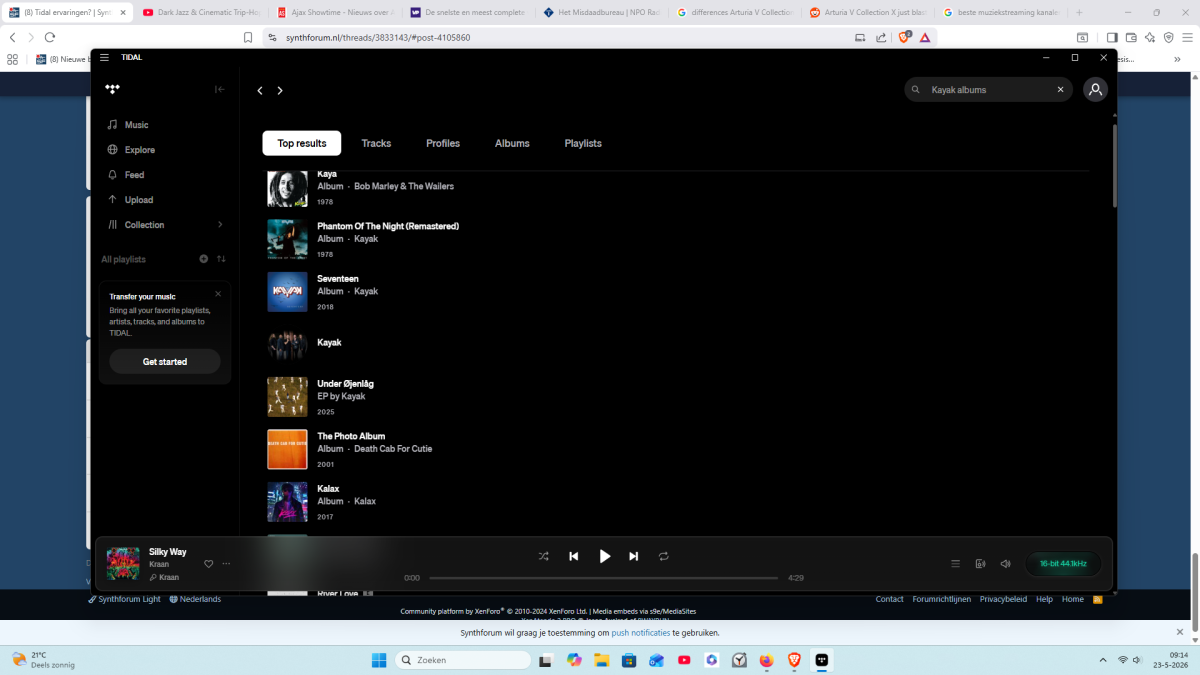1200x675 pixels.
Task: Open the Leo AI sparkle icon in the browser
Action: (1150, 37)
